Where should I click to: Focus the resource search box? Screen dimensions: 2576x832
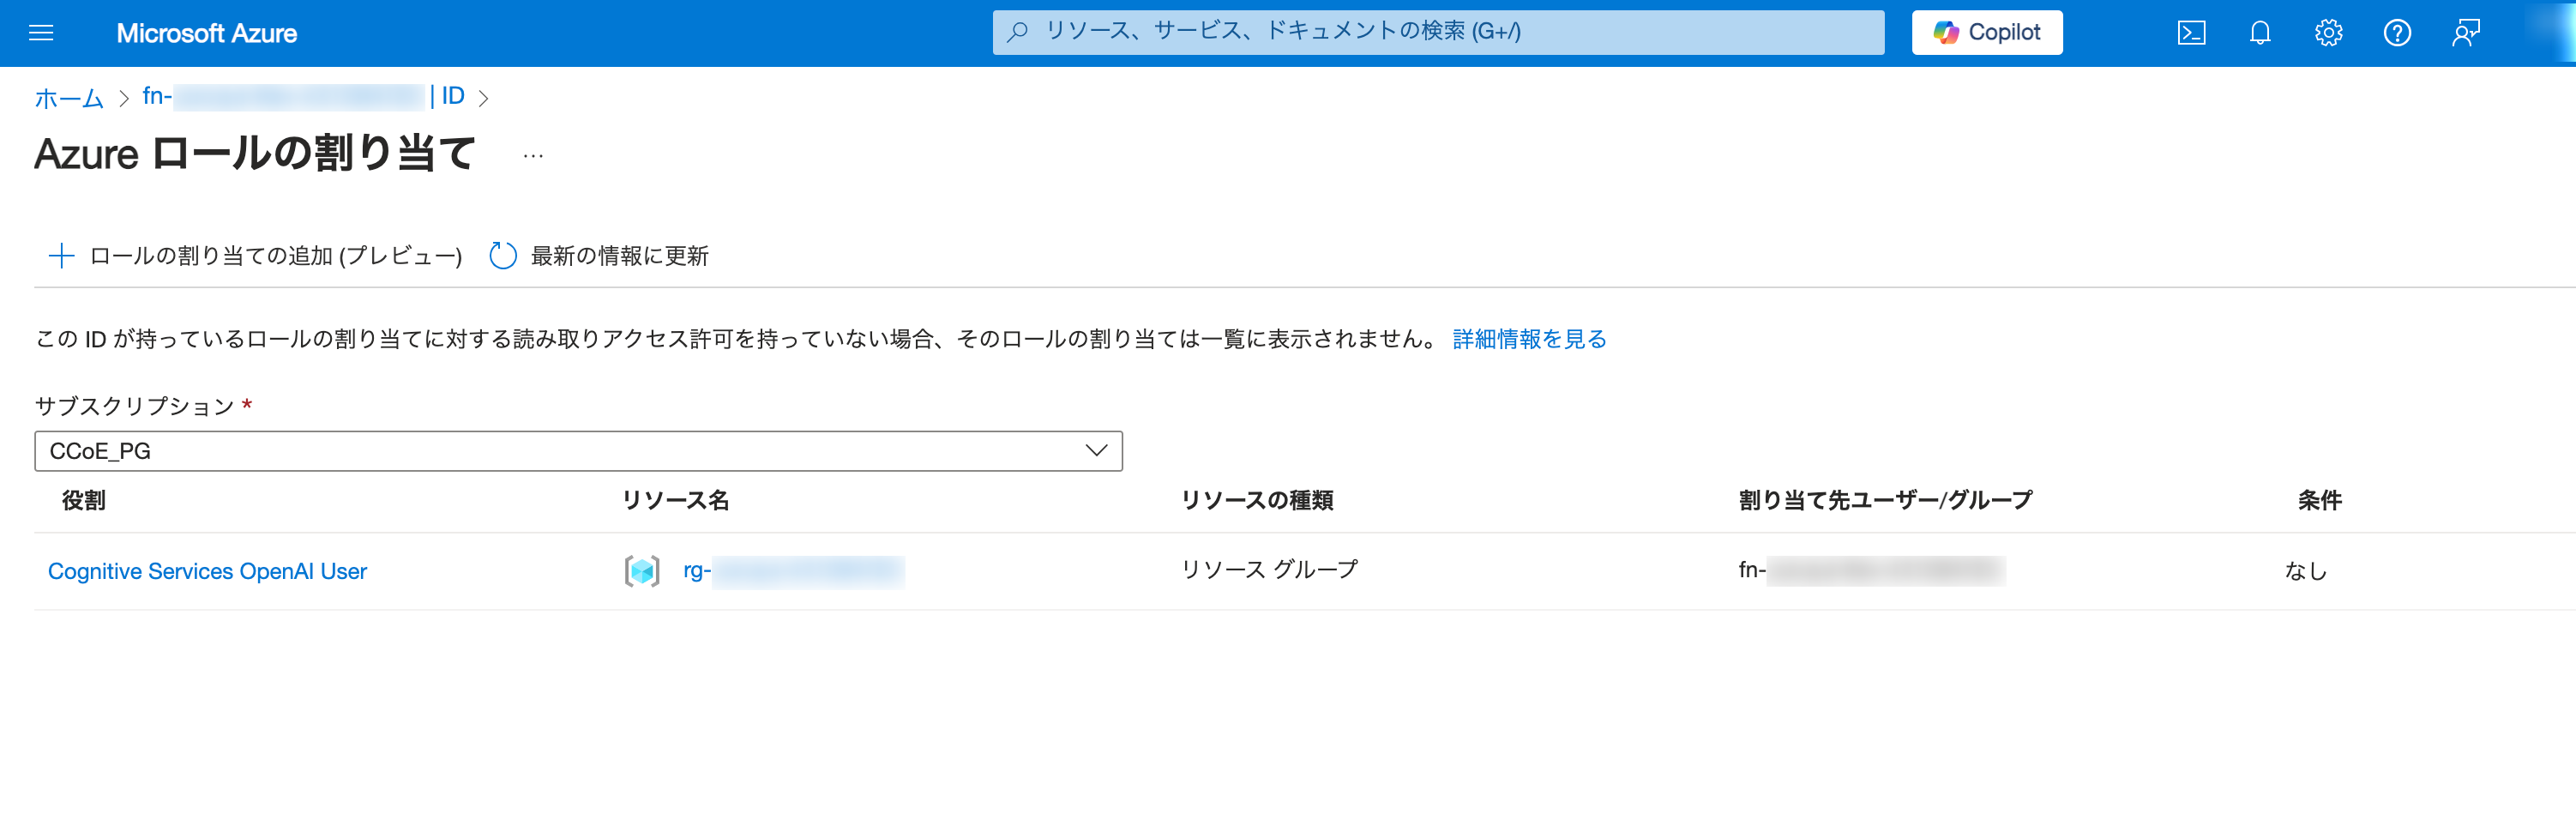(x=1438, y=32)
